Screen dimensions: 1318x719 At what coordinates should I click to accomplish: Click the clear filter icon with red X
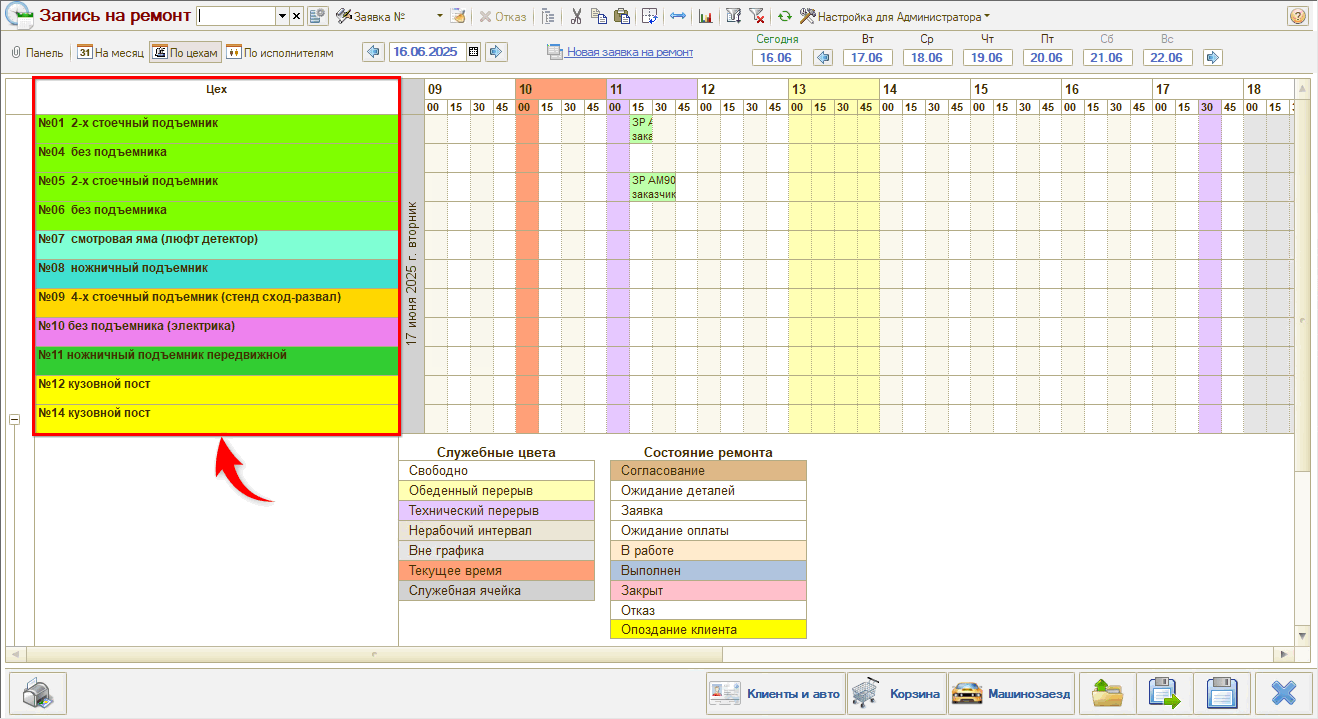tap(757, 16)
